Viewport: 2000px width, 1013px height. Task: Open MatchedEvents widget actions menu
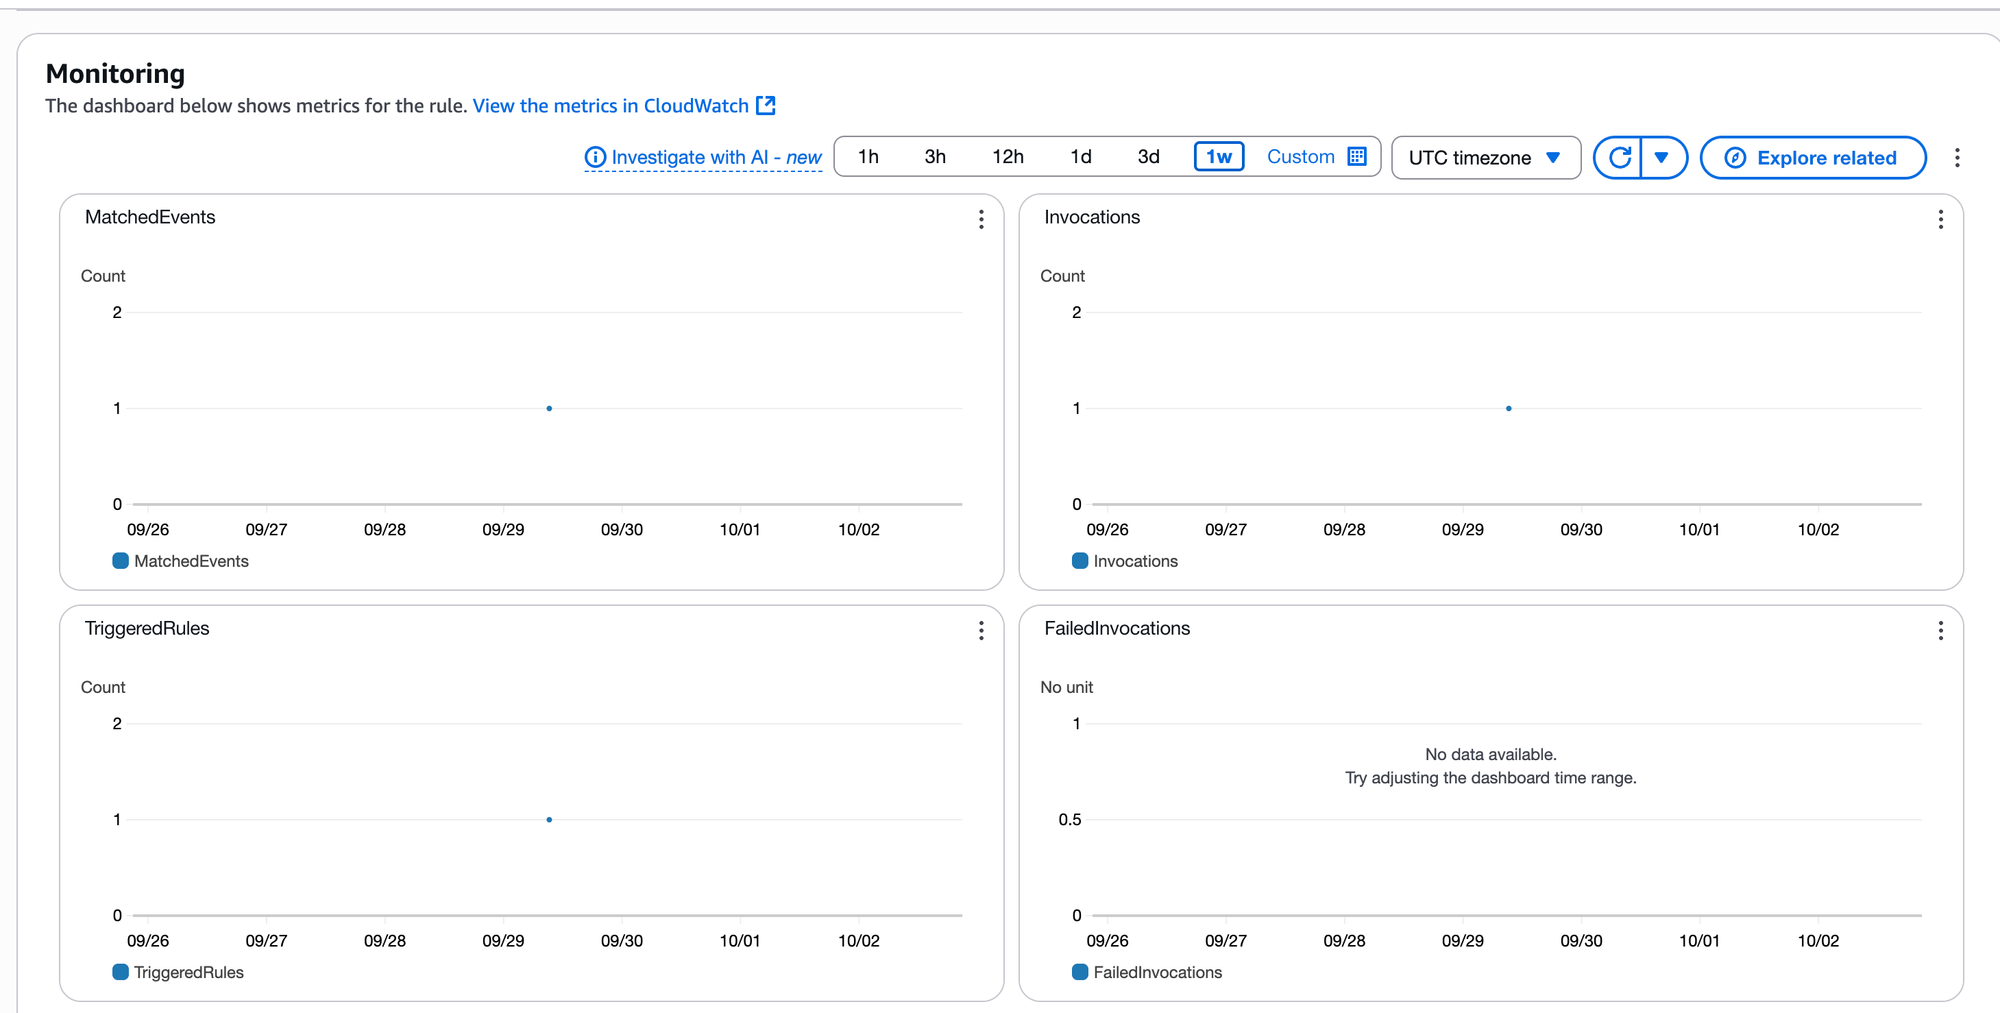(981, 219)
